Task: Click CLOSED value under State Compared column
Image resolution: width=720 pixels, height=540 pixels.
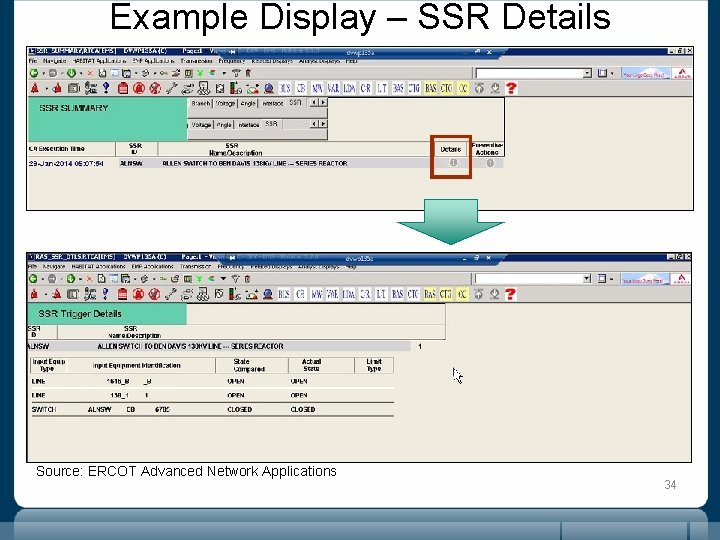Action: pyautogui.click(x=240, y=409)
